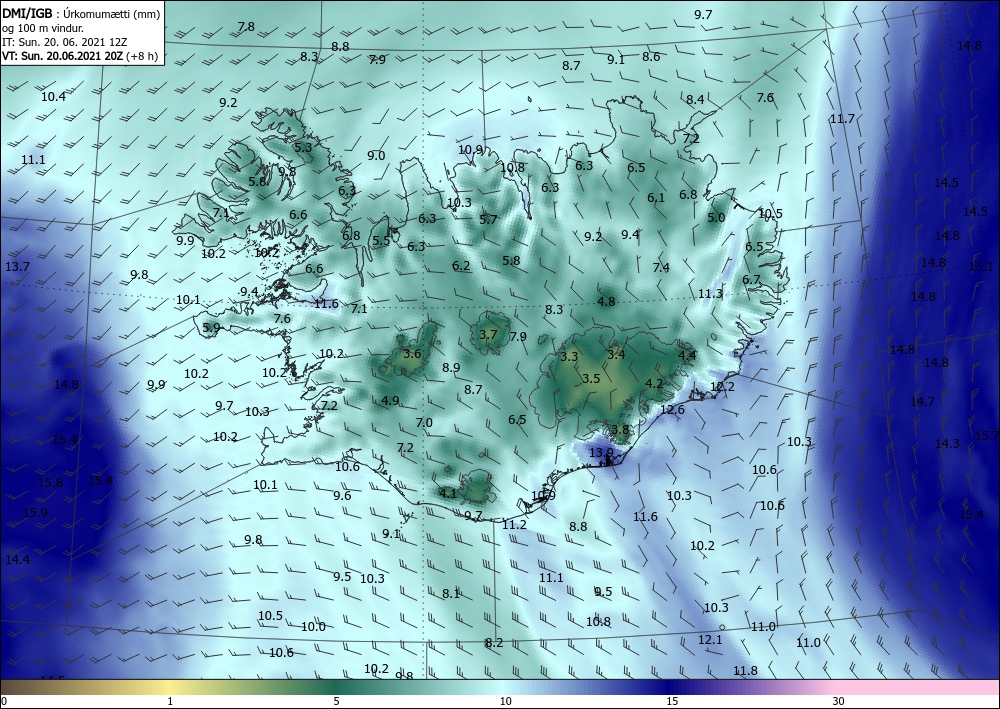Click the 7.4 value on the map
Image resolution: width=1000 pixels, height=709 pixels.
tap(661, 268)
